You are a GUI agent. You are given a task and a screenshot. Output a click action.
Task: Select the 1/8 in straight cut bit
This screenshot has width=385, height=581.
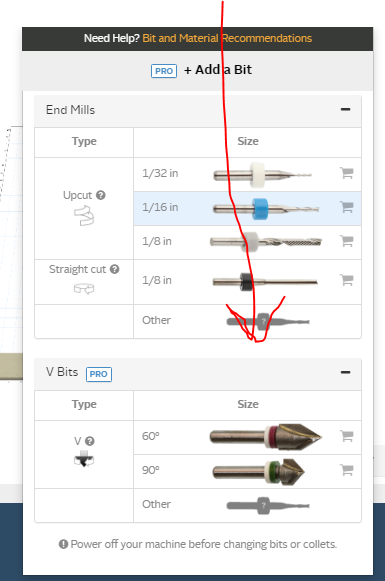coord(247,282)
